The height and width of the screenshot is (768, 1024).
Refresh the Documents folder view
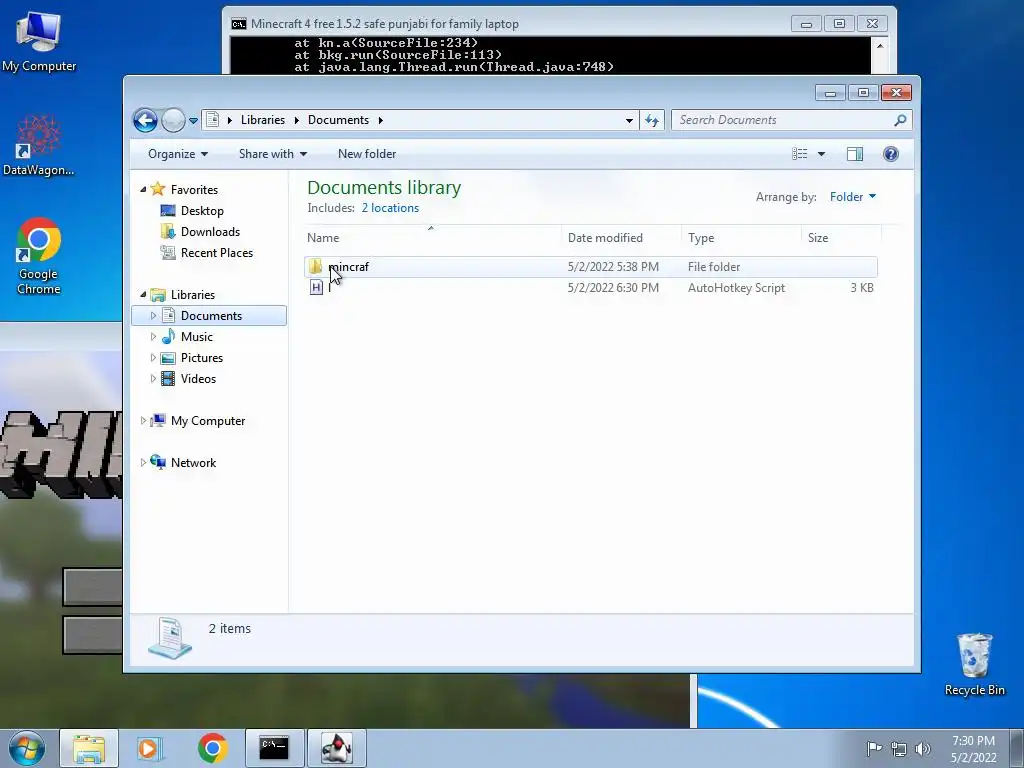(652, 120)
